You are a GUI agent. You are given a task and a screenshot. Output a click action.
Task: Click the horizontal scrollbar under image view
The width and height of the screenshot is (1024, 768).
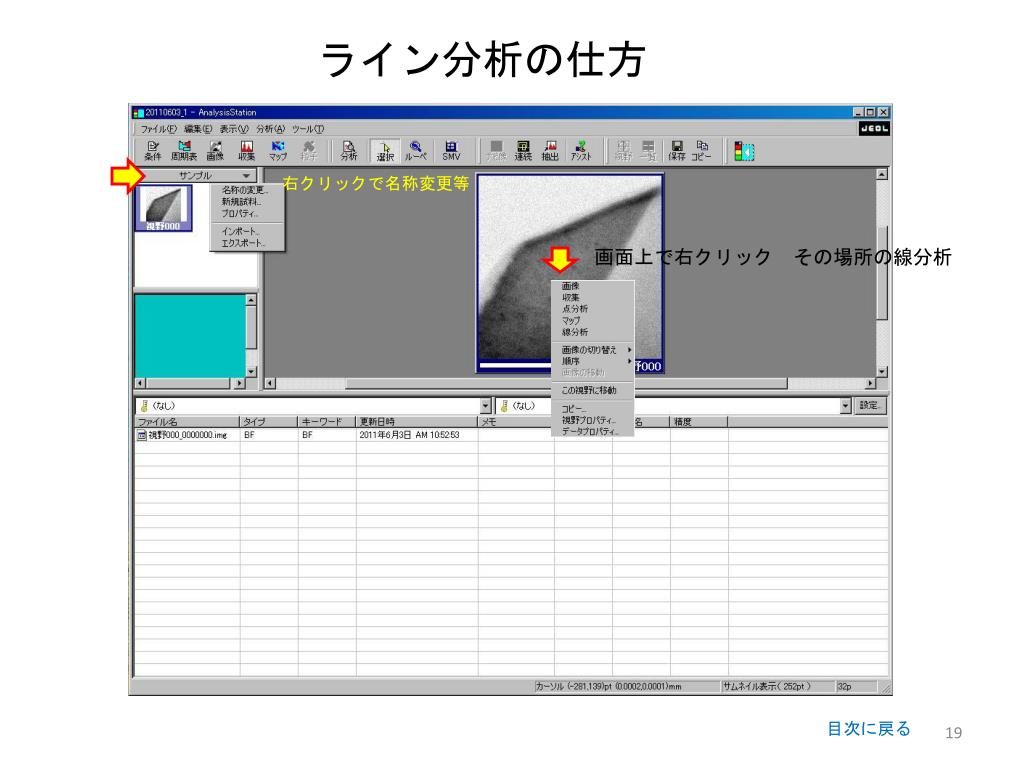pyautogui.click(x=570, y=383)
